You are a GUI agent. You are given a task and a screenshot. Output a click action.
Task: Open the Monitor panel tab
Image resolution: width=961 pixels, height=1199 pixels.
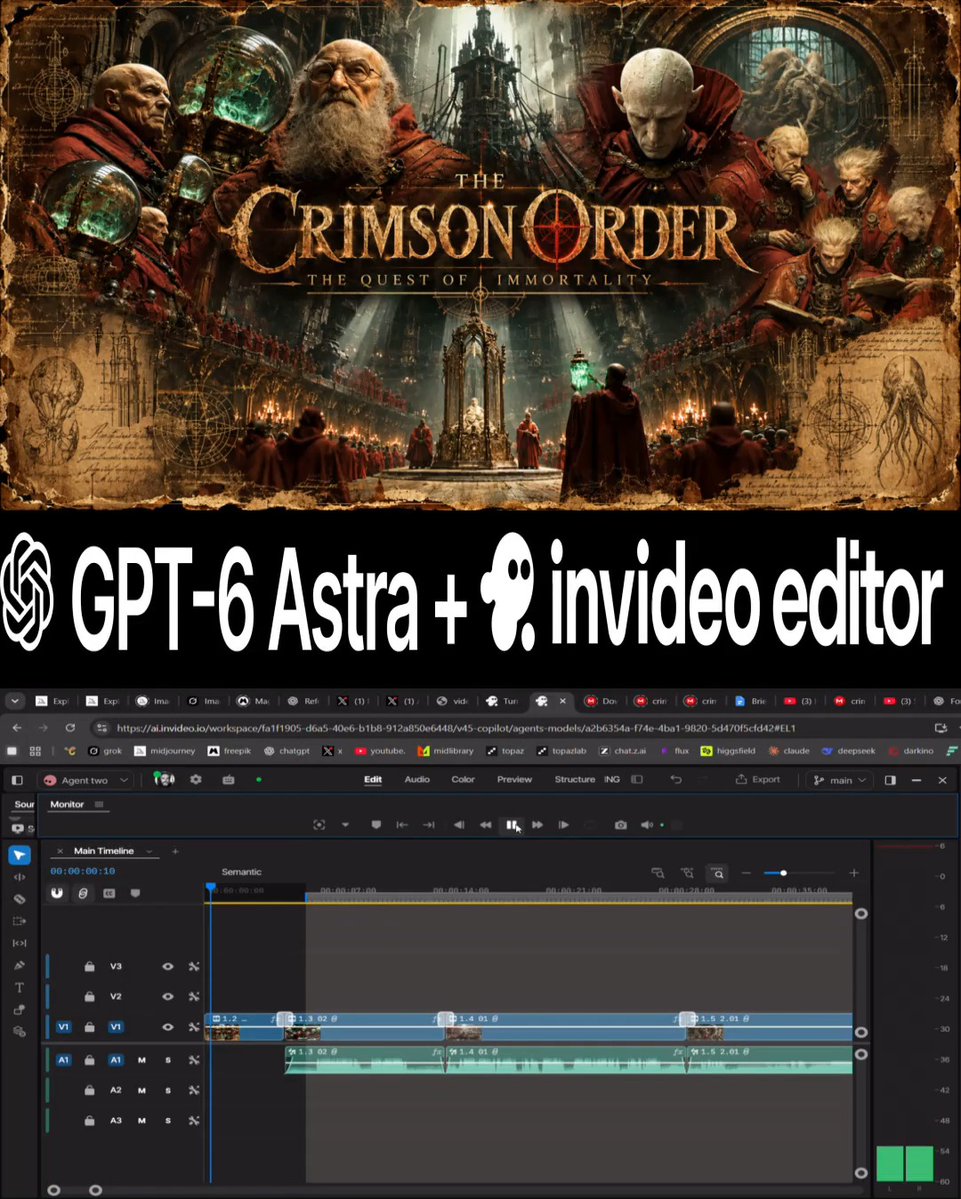[67, 804]
